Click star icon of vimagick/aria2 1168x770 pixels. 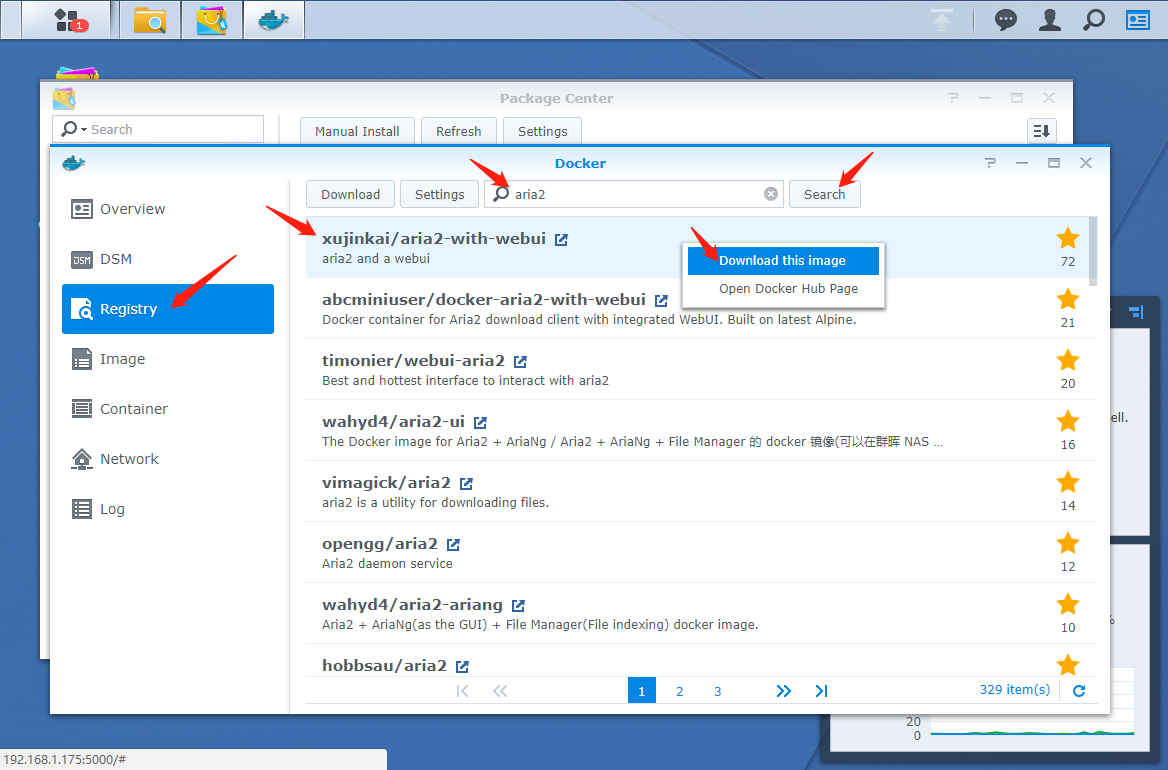pyautogui.click(x=1068, y=483)
